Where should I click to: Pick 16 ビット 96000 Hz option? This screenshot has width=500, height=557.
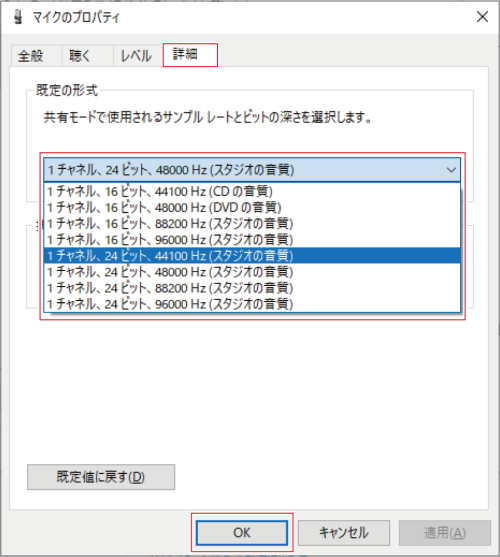[x=252, y=240]
